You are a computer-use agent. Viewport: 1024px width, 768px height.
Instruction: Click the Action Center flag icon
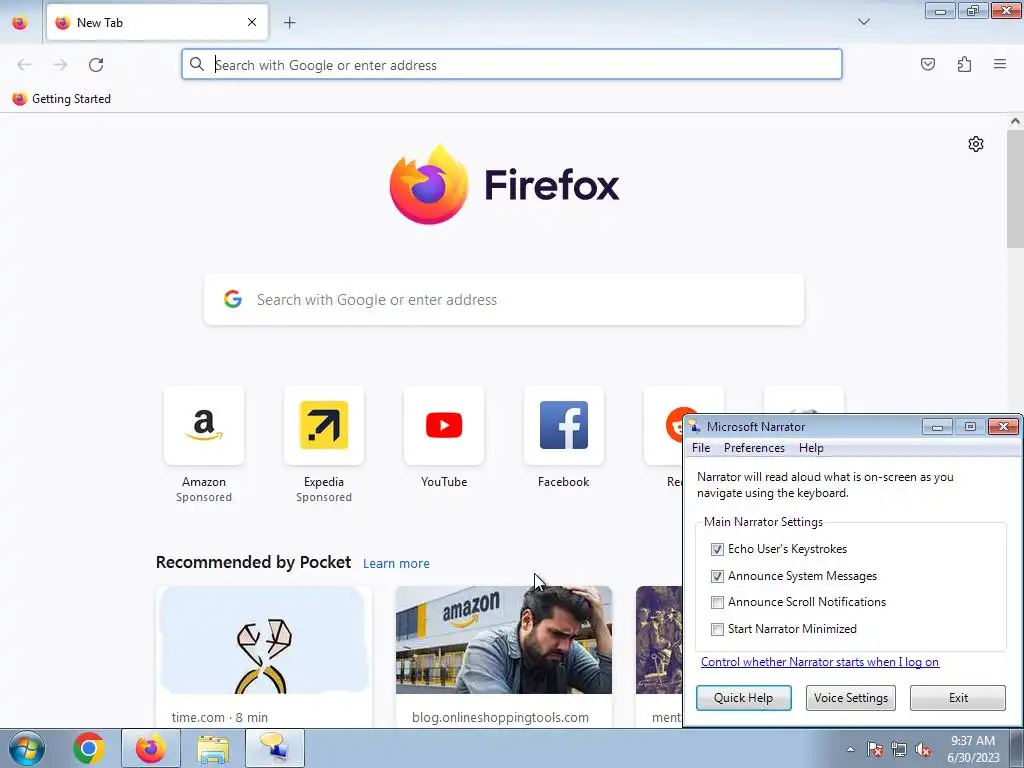(x=875, y=749)
